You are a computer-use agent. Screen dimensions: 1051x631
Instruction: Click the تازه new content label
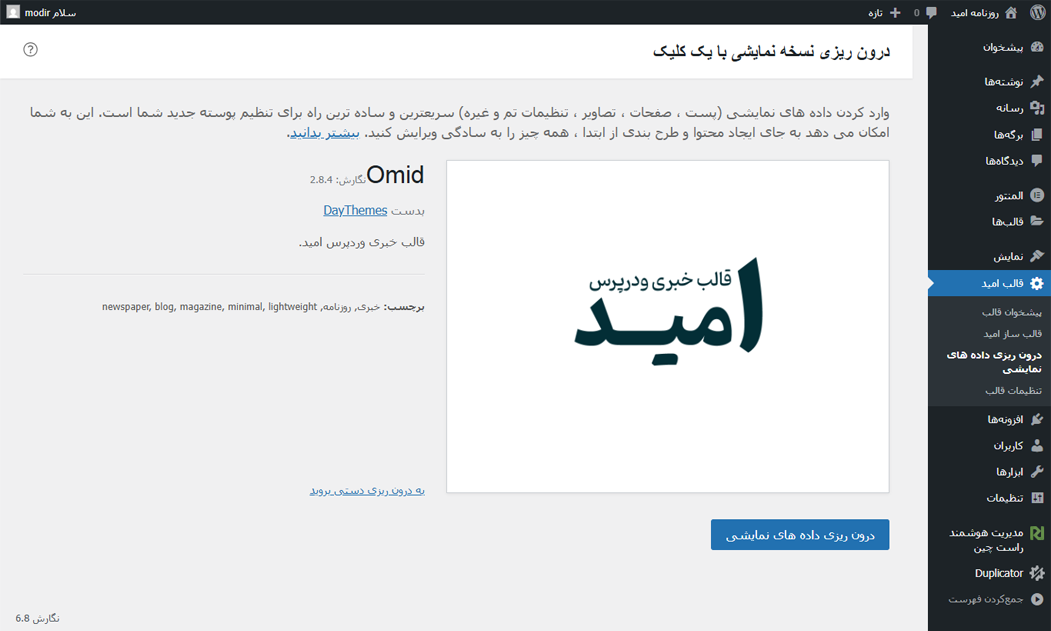point(875,13)
